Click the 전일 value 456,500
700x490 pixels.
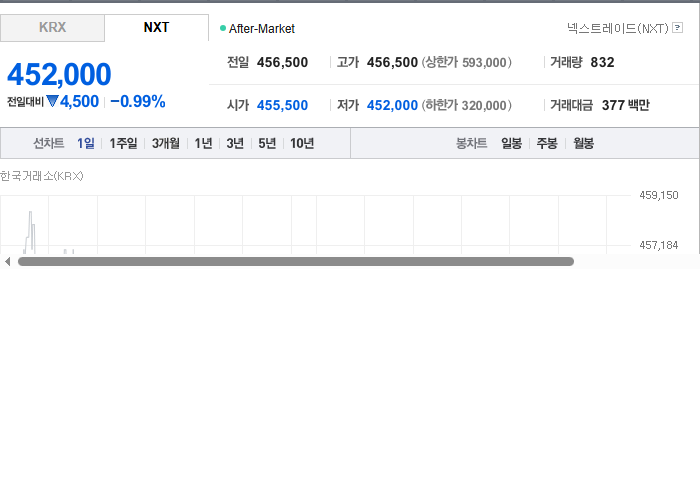(x=282, y=62)
